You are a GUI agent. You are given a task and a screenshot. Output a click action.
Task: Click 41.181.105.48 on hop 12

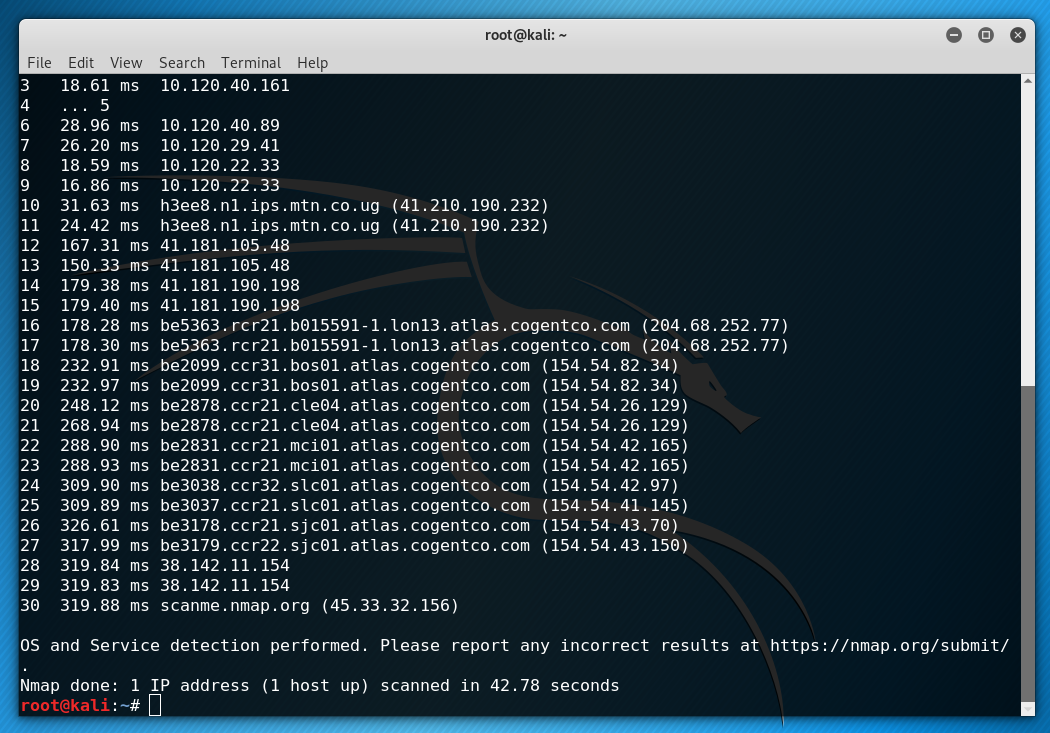225,246
